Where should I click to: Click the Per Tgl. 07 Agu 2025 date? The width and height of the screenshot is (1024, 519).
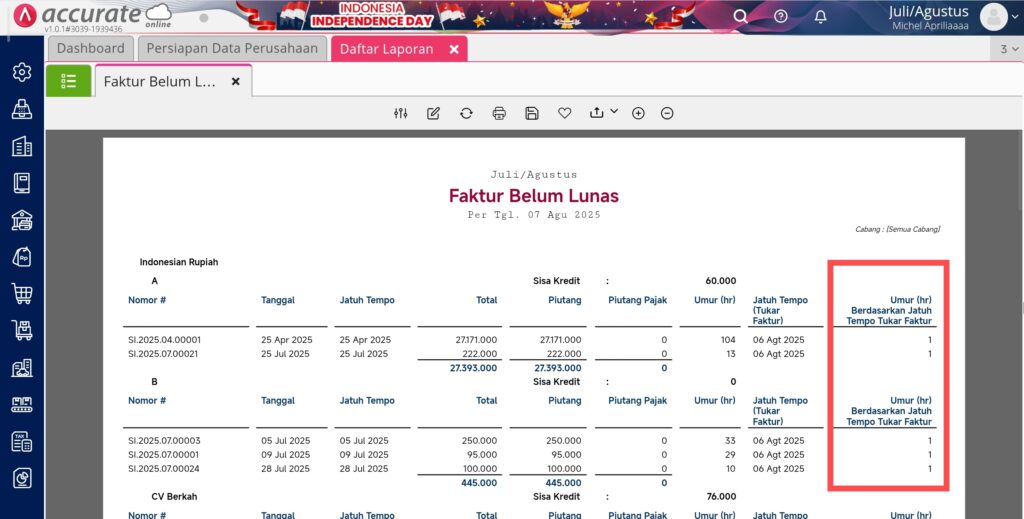534,215
